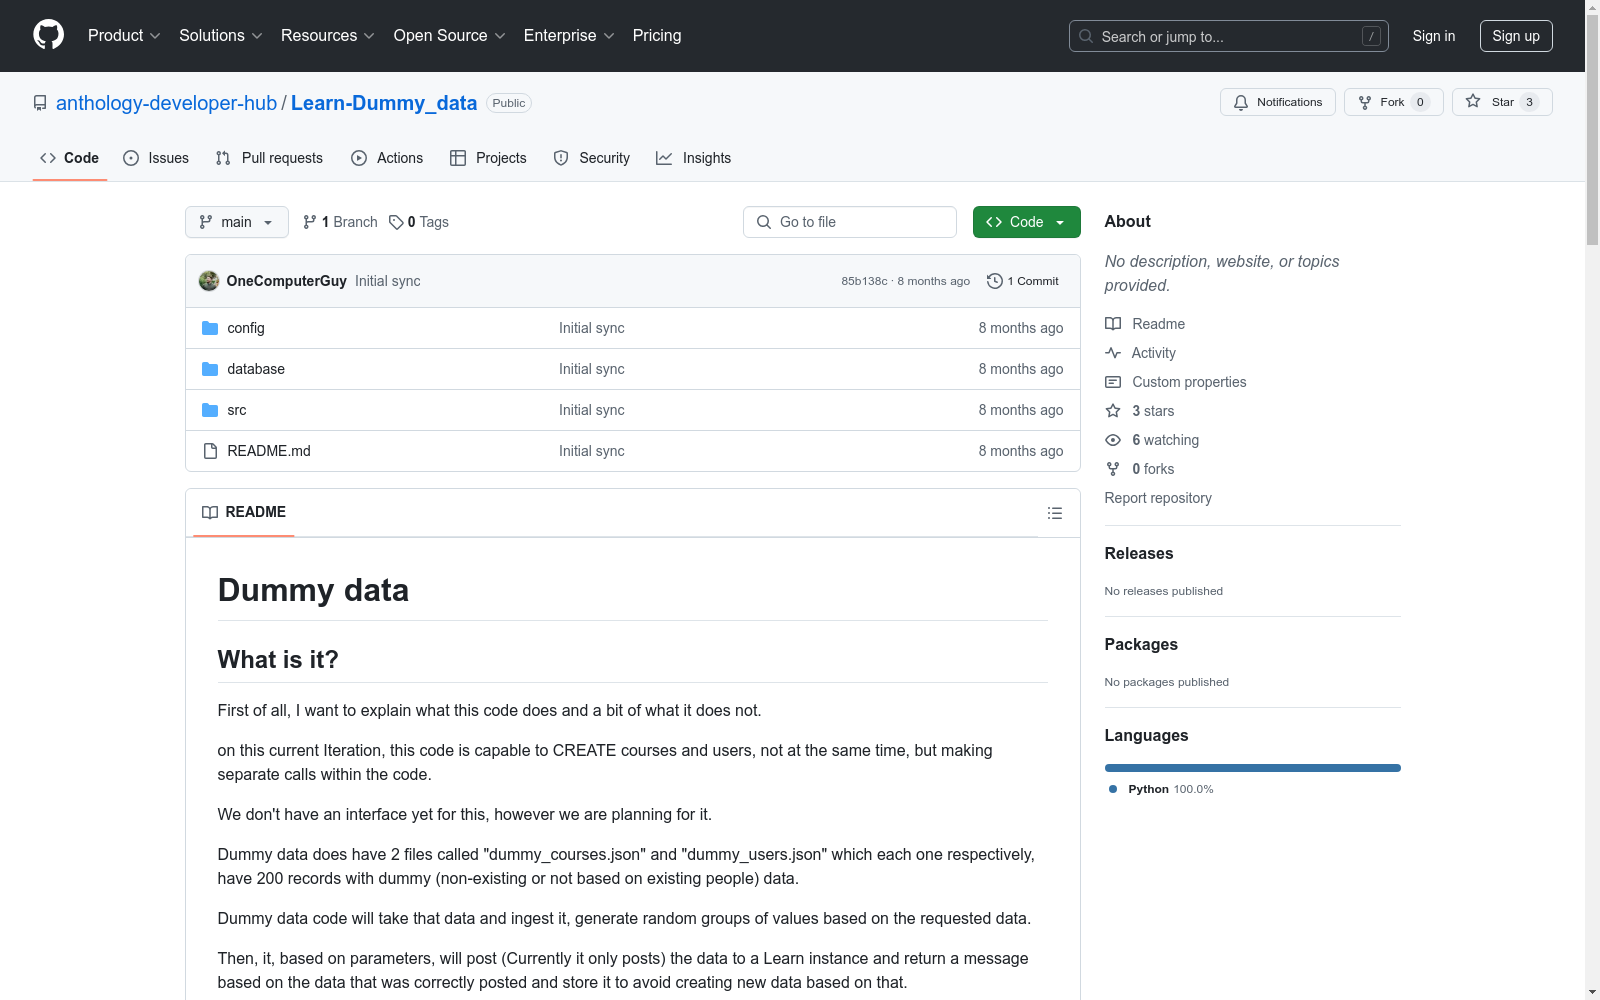Switch to the Actions tab

point(387,158)
